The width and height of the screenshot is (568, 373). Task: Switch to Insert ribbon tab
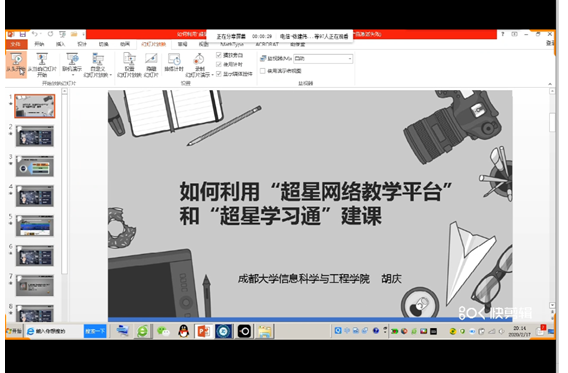(x=60, y=44)
